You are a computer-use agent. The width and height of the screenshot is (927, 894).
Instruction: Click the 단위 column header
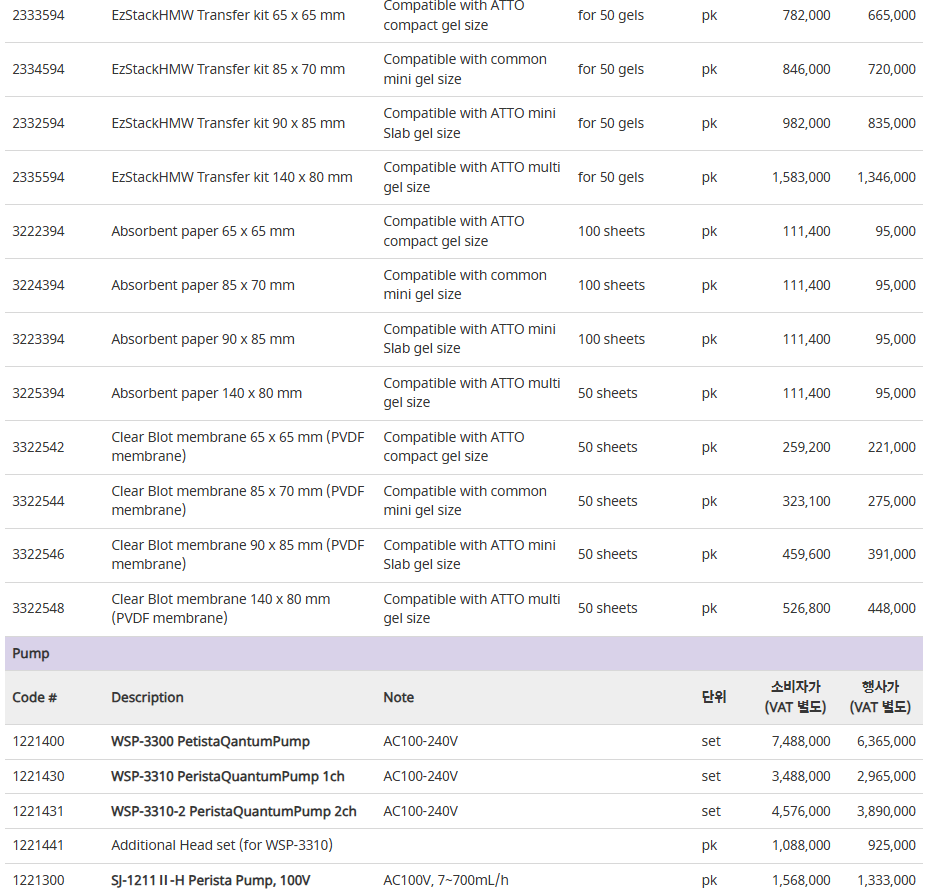714,697
